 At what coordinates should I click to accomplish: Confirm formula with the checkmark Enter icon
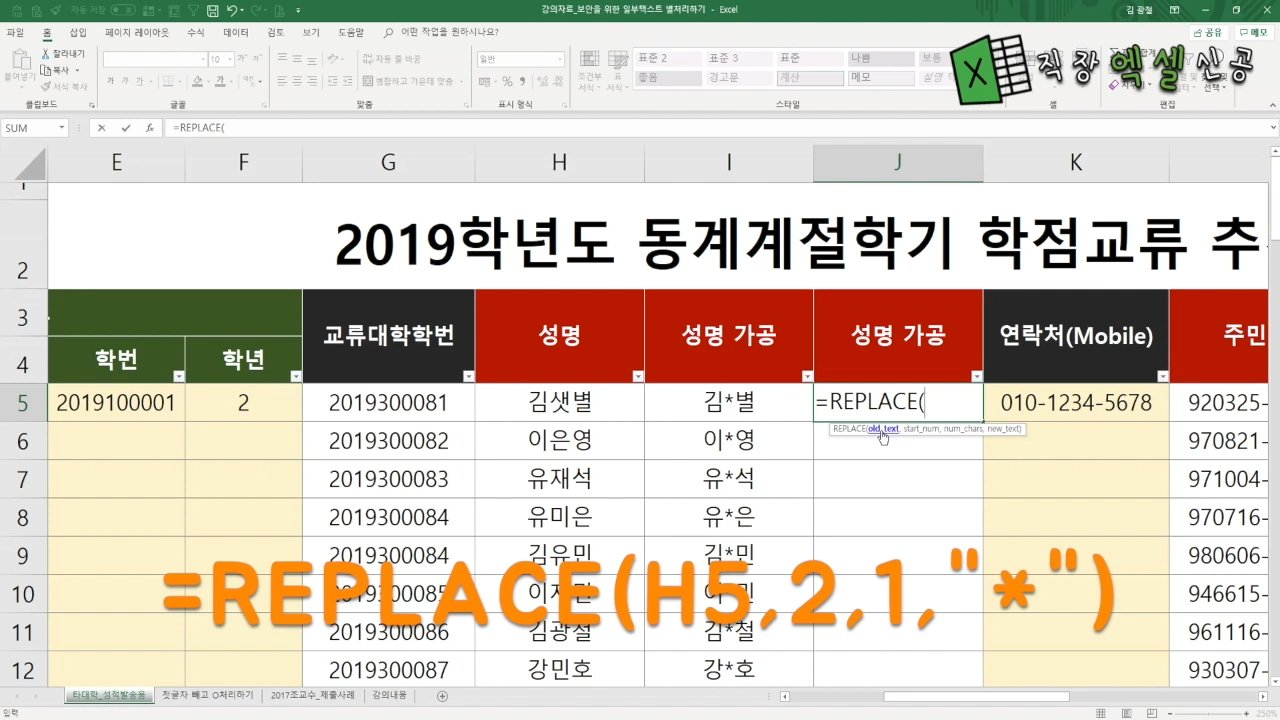click(126, 128)
